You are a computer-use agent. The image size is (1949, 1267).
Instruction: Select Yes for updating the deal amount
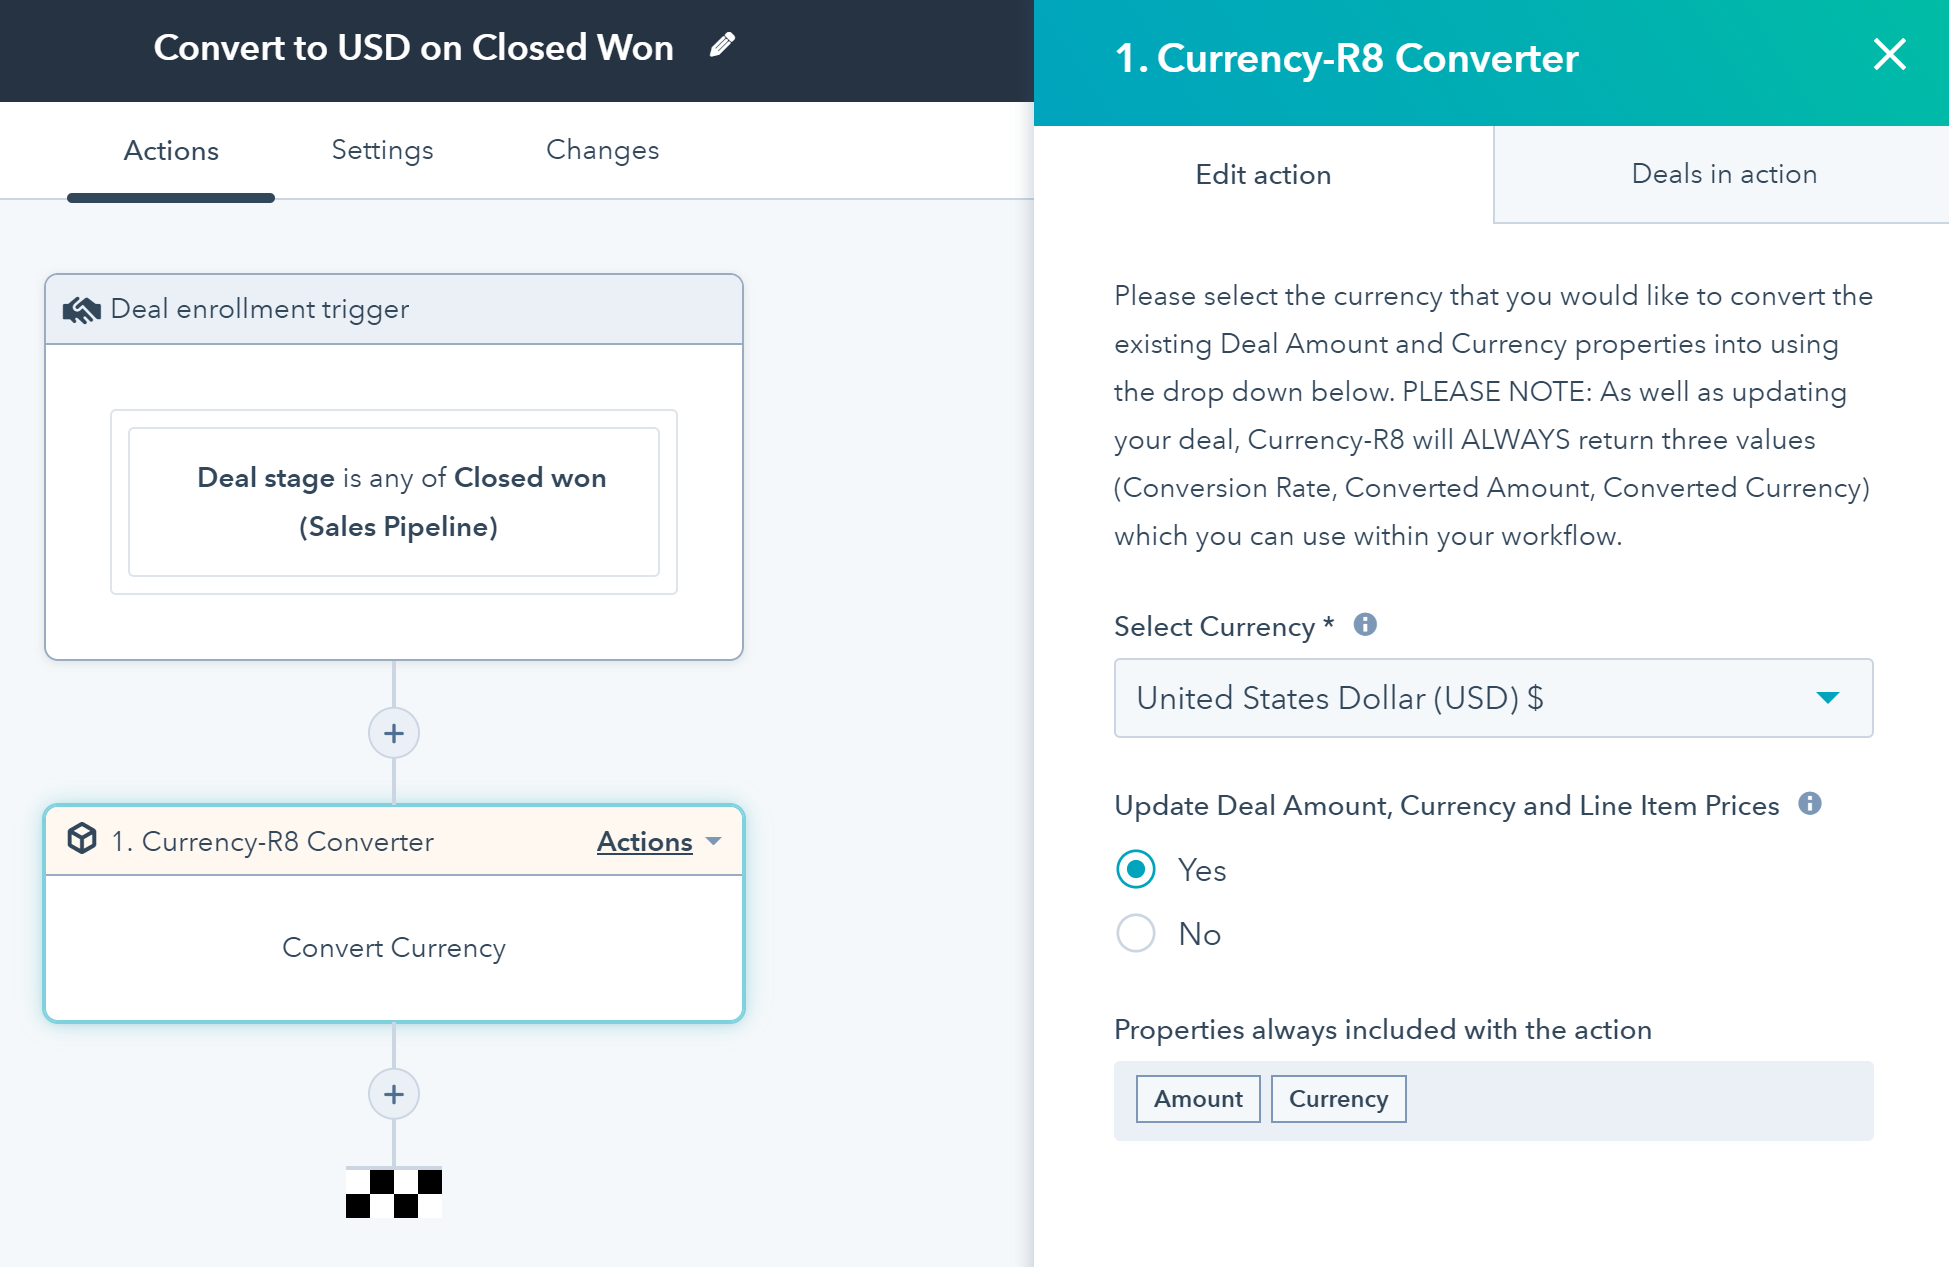pyautogui.click(x=1136, y=869)
